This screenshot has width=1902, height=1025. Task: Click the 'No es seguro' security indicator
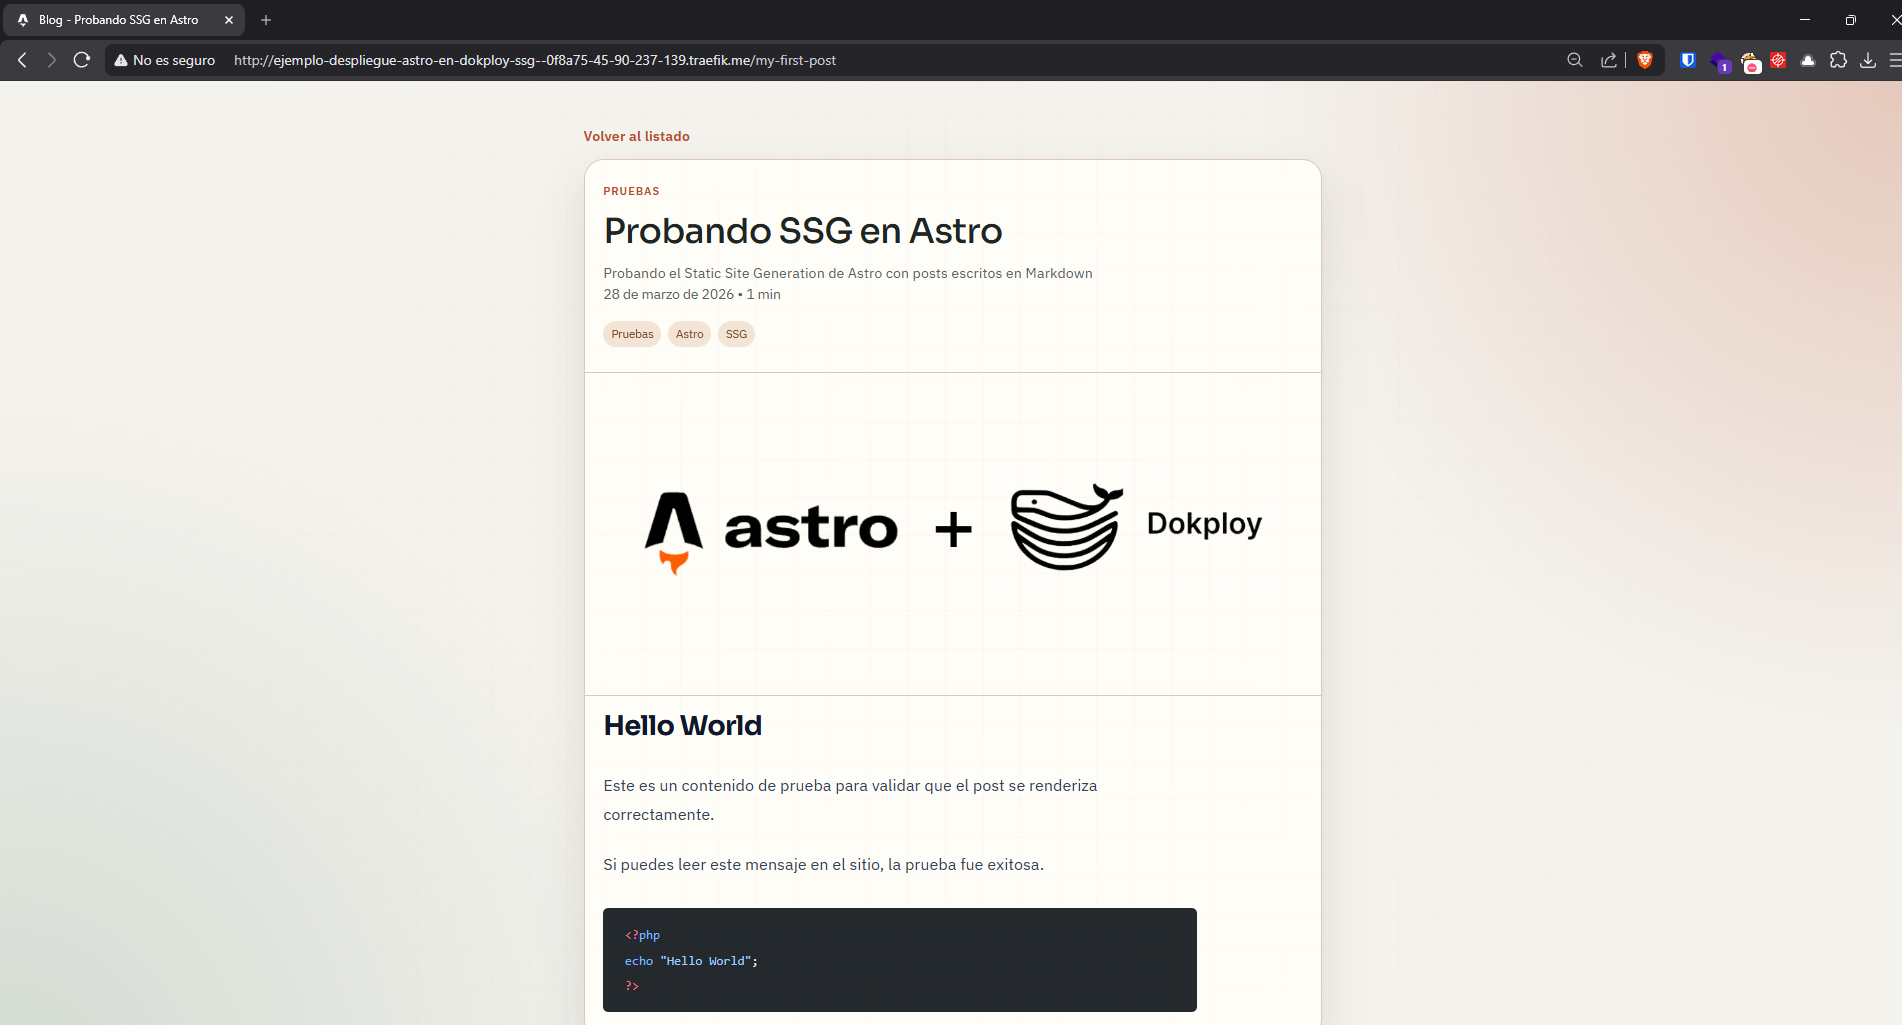pyautogui.click(x=164, y=60)
